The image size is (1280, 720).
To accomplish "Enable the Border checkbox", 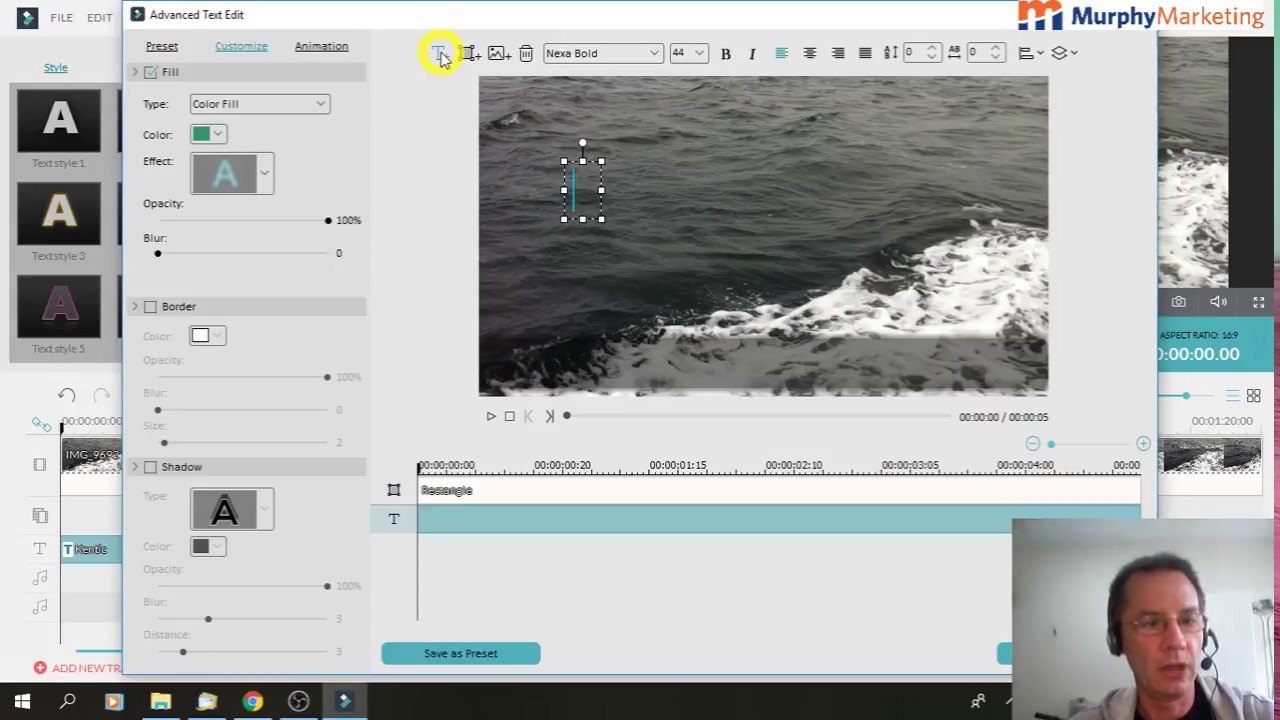I will point(150,307).
